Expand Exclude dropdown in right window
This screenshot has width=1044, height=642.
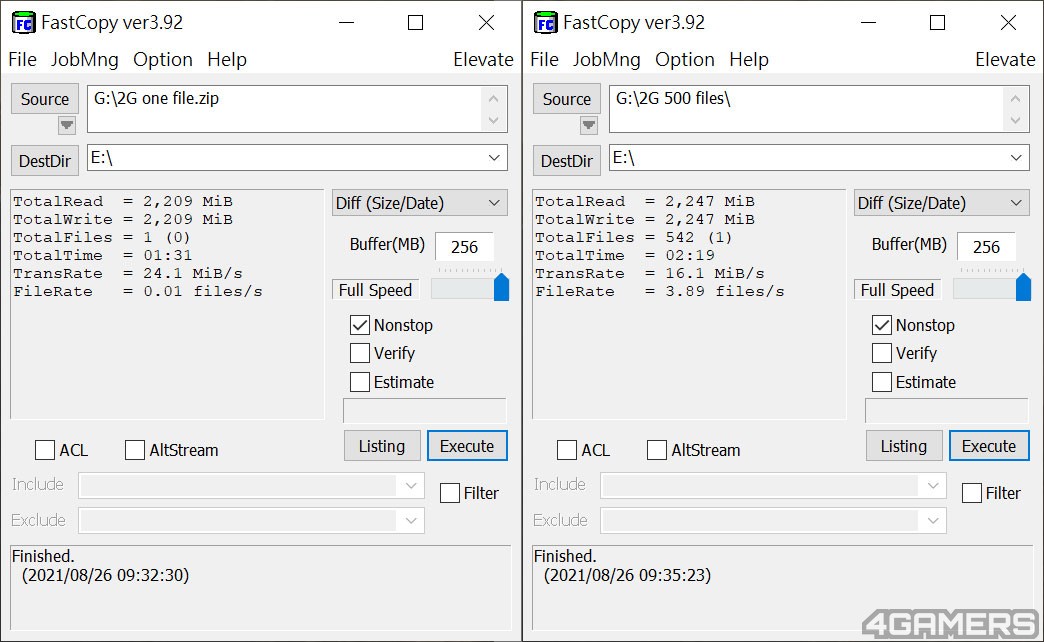(x=933, y=521)
